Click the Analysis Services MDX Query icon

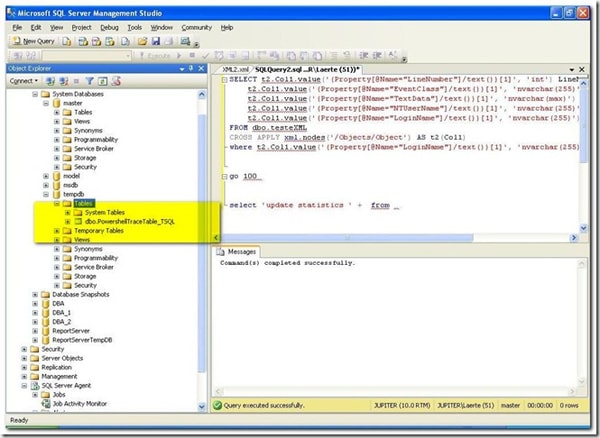click(x=83, y=41)
